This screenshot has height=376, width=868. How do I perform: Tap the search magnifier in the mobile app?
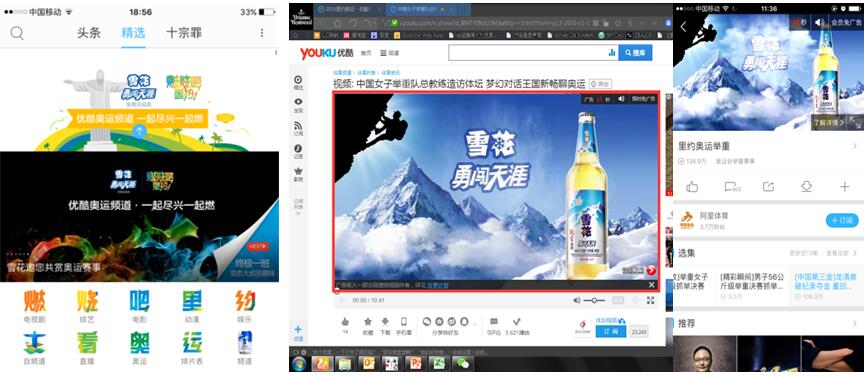click(x=17, y=33)
